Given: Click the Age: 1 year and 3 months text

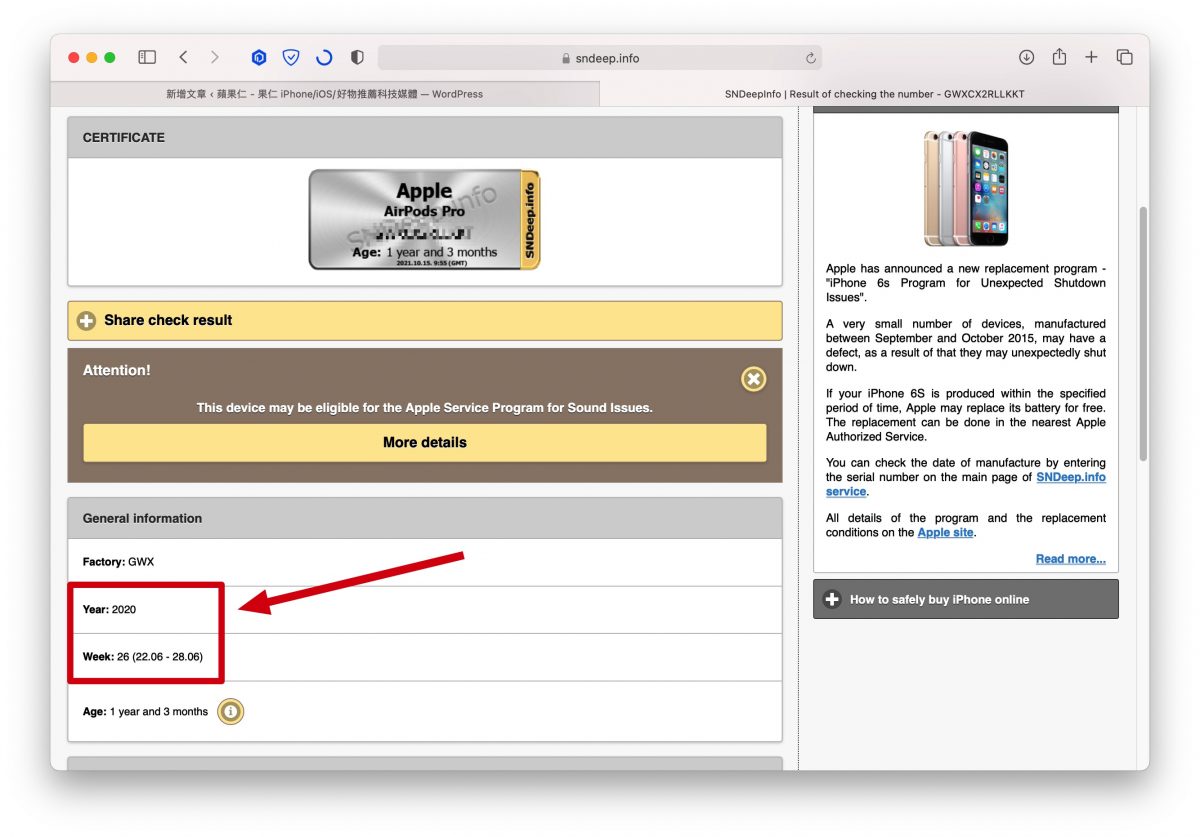Looking at the screenshot, I should click(x=145, y=712).
